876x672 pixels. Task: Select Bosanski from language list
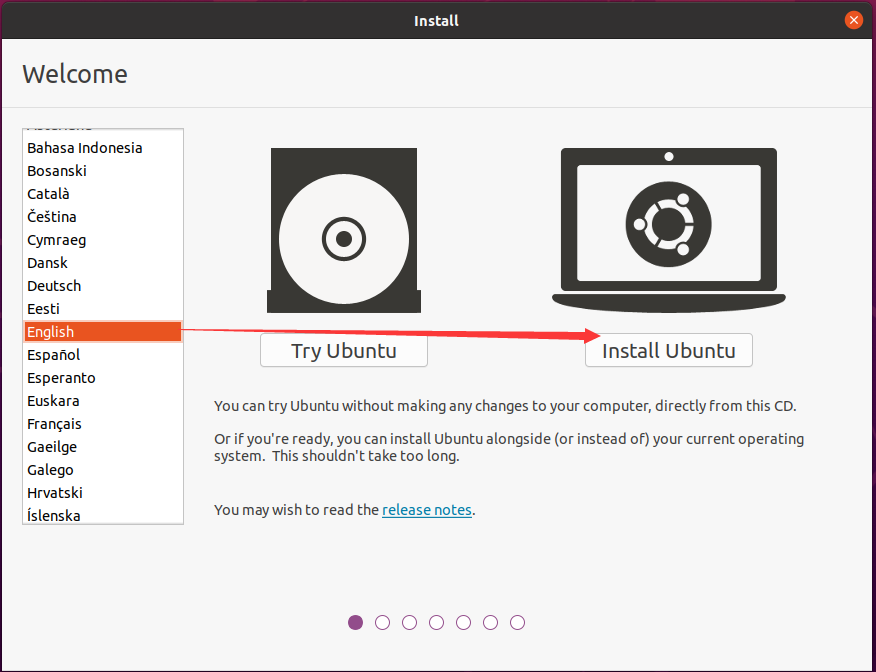[103, 171]
